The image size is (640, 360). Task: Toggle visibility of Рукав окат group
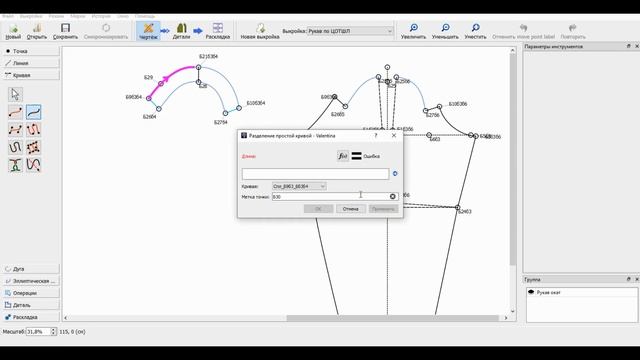tap(531, 292)
